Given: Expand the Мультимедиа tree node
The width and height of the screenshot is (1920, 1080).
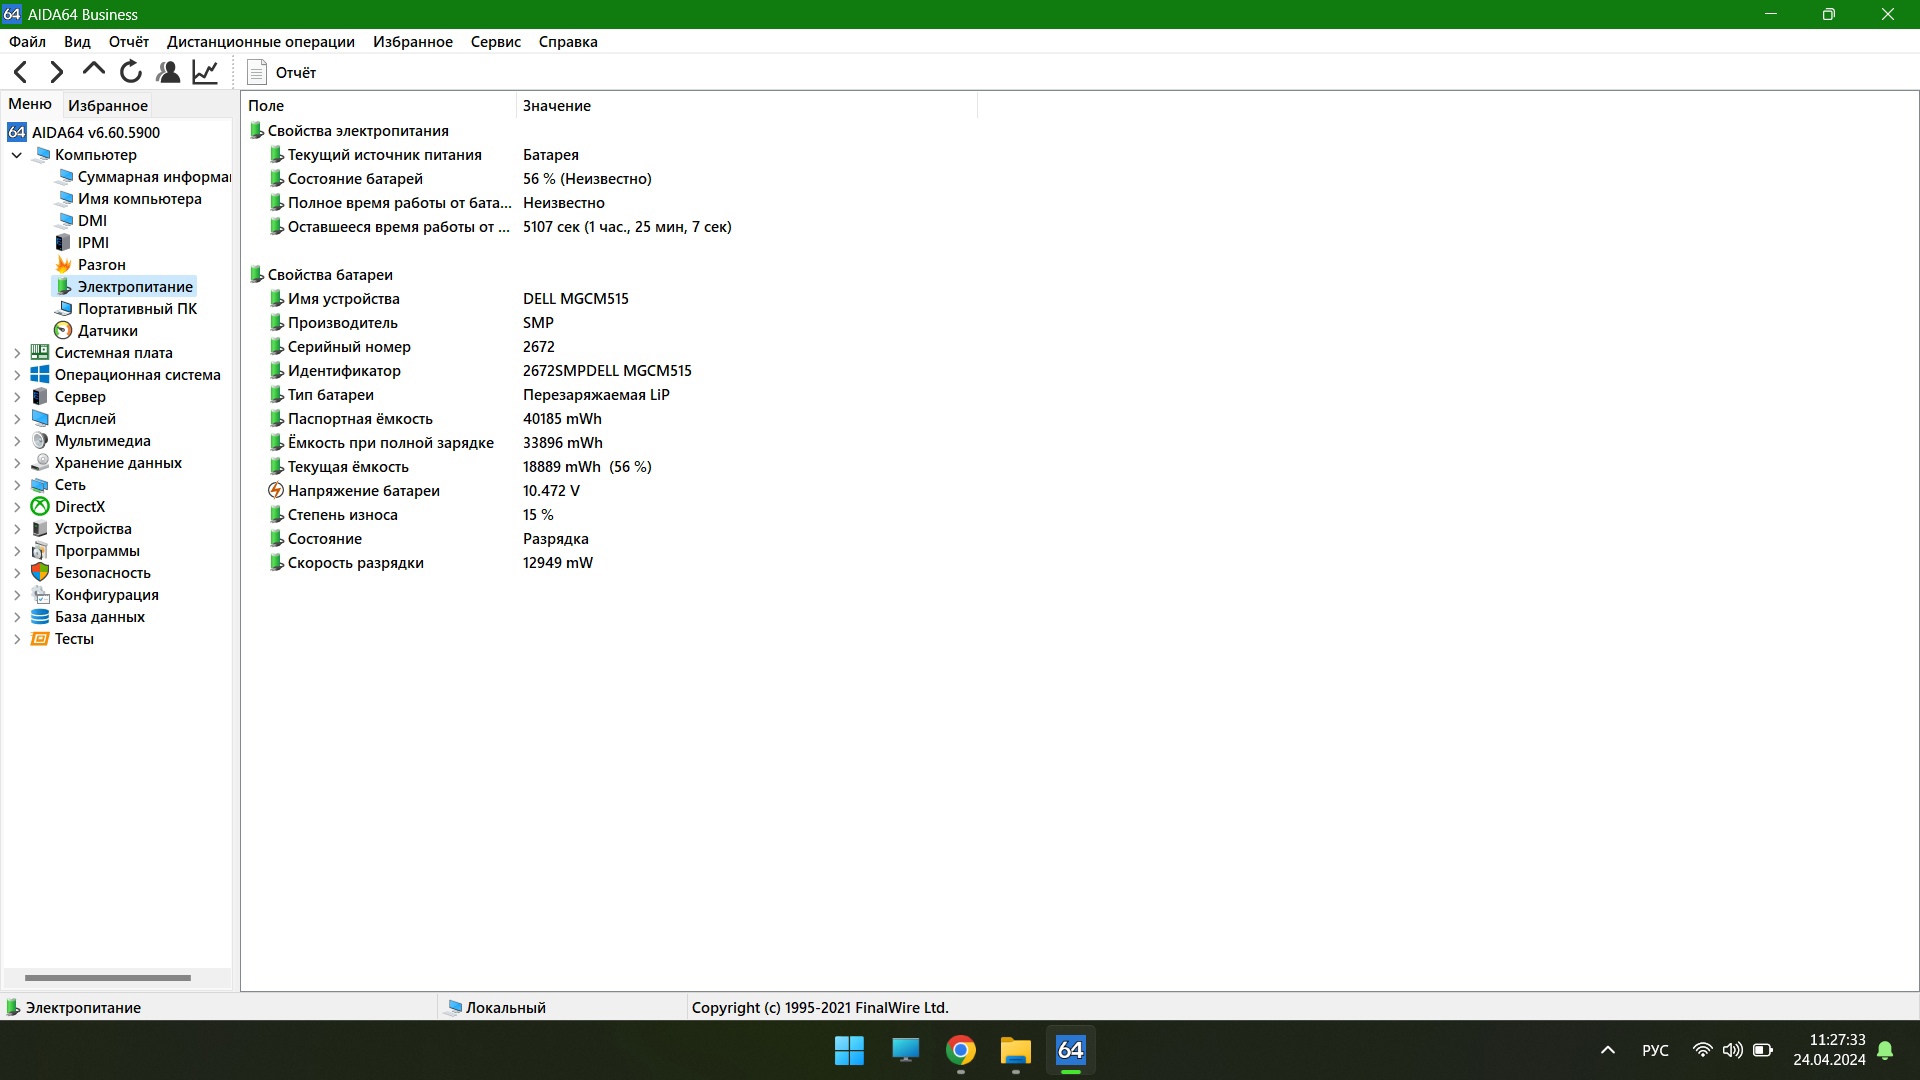Looking at the screenshot, I should (x=17, y=441).
